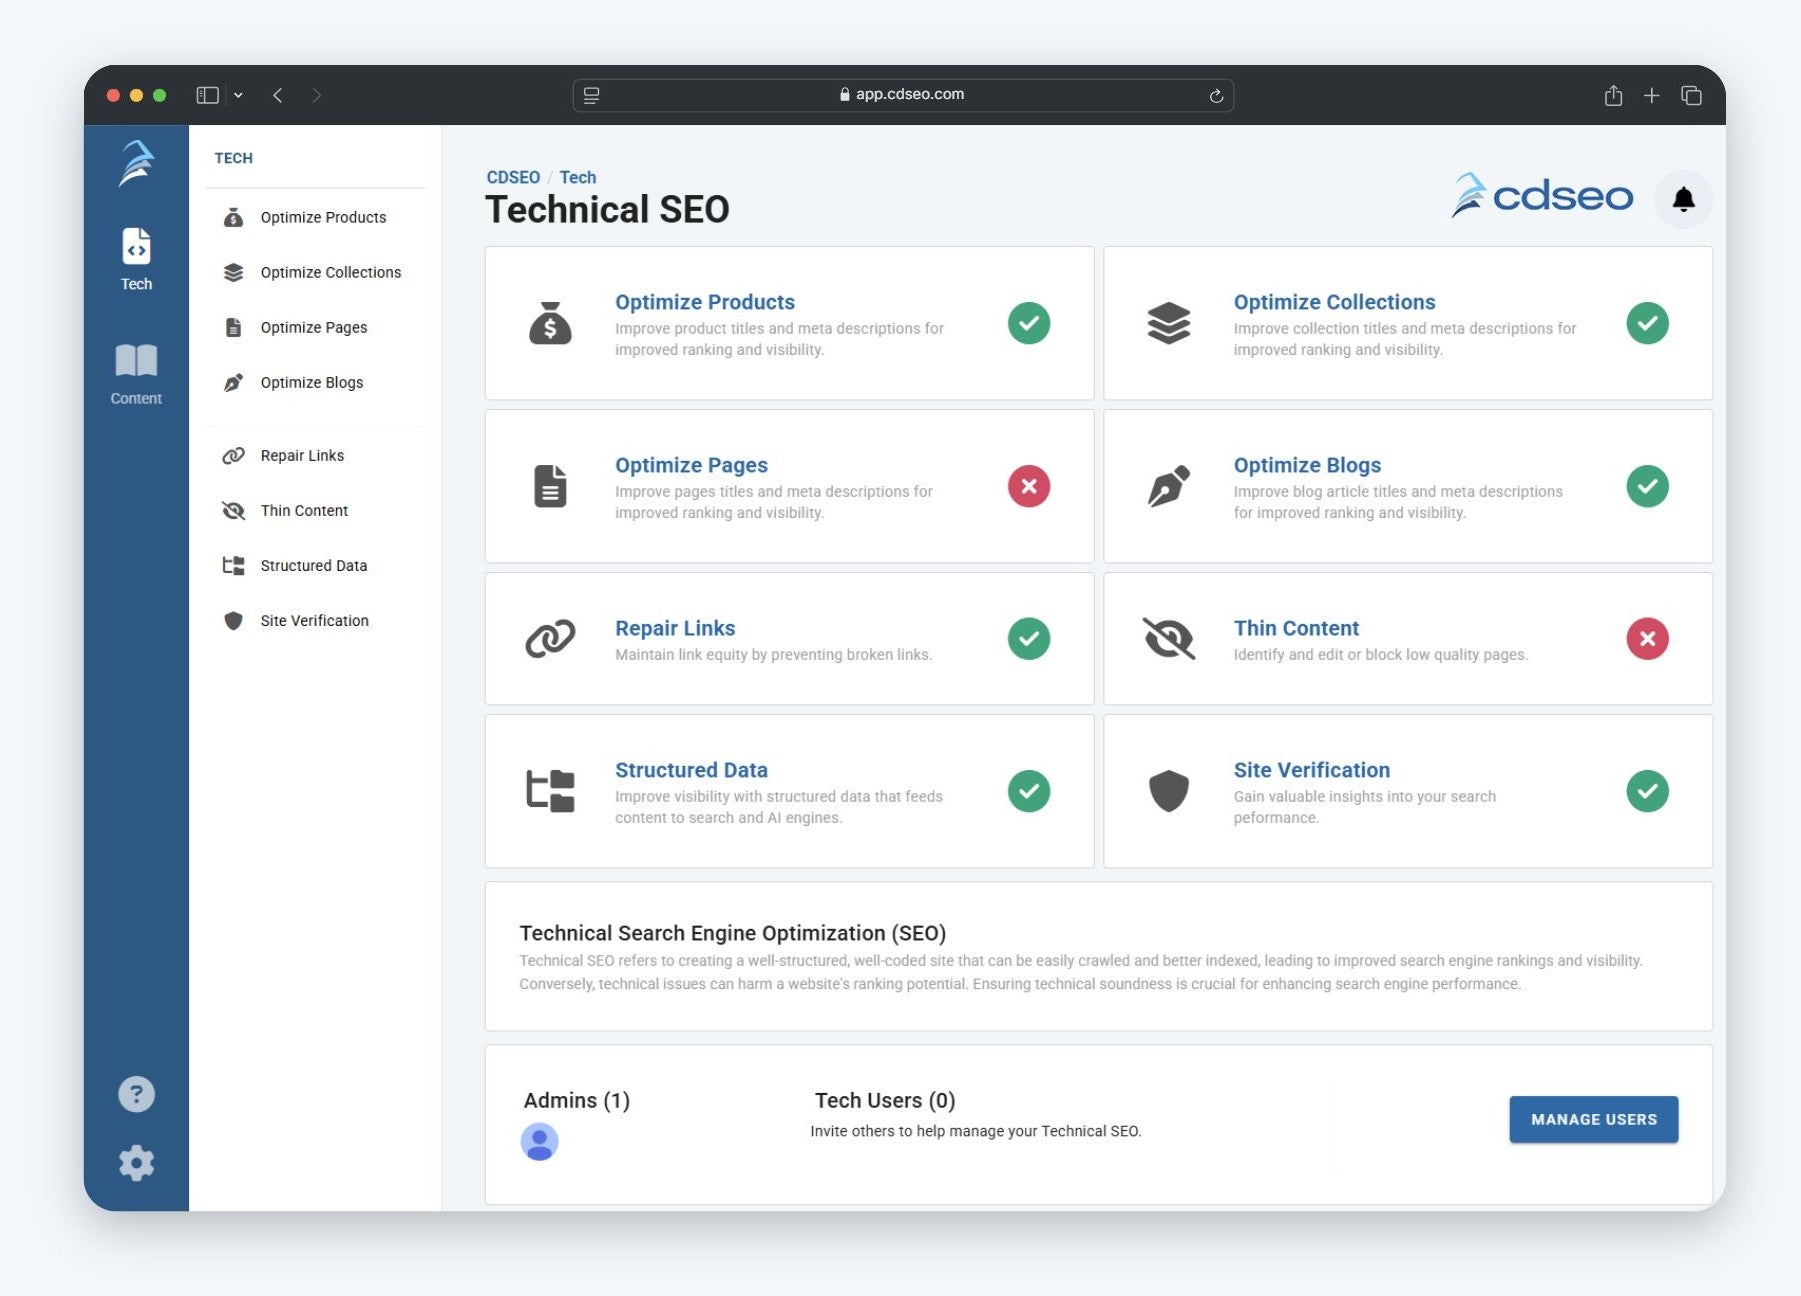Click the notification bell icon
The height and width of the screenshot is (1296, 1801).
pyautogui.click(x=1683, y=199)
